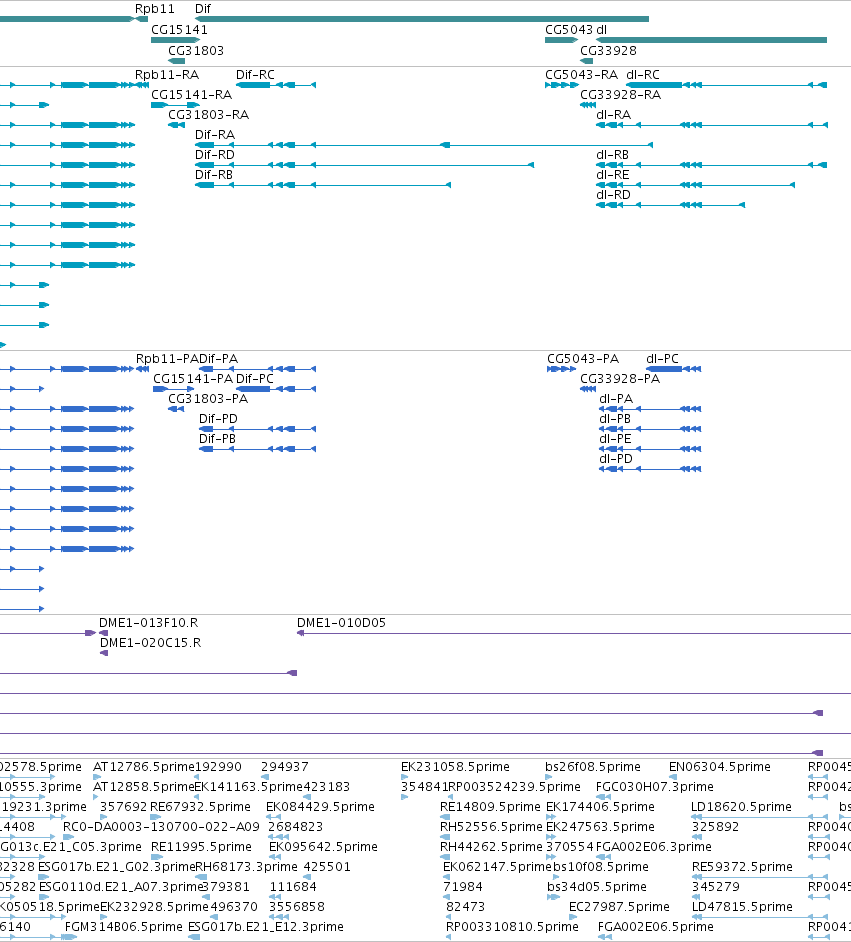851x942 pixels.
Task: Click the Rpb11-RA transcript label
Action: tap(166, 74)
